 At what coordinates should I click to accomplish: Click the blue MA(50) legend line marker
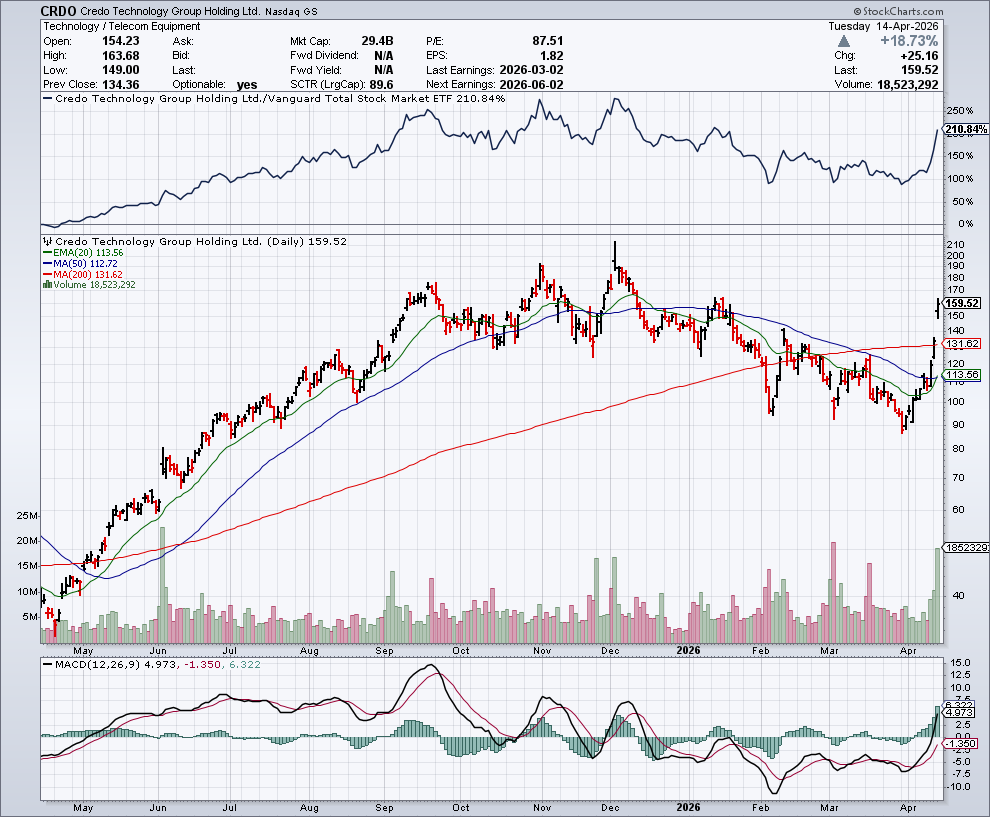(46, 264)
